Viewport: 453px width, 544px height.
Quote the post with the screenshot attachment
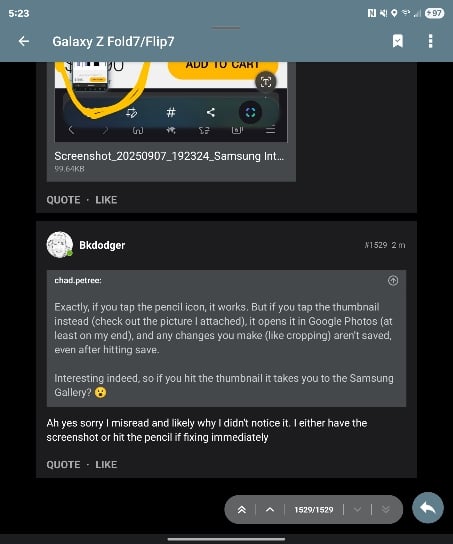63,200
